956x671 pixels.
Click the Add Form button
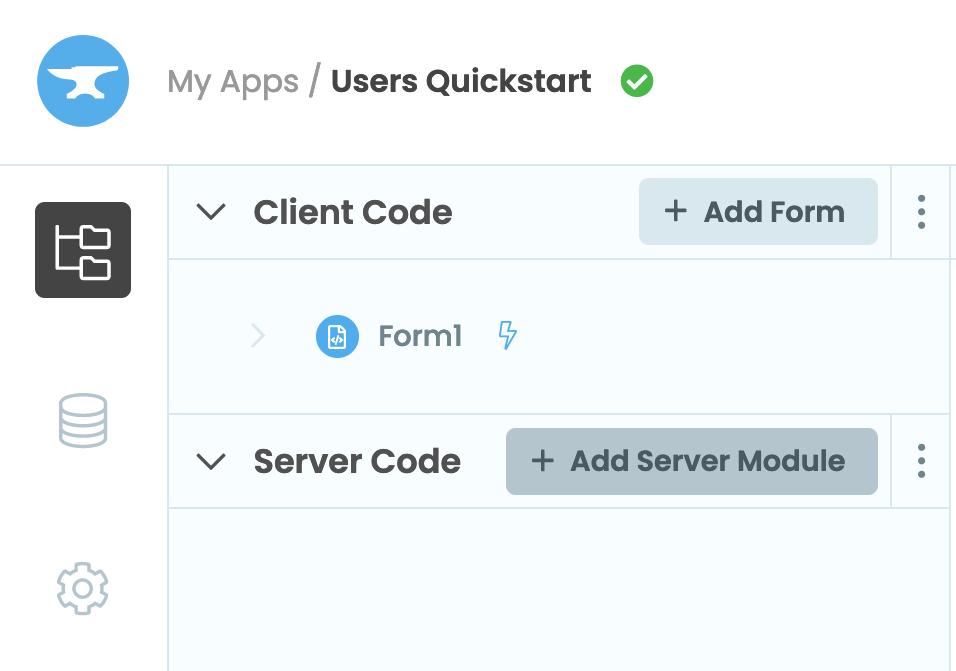pyautogui.click(x=757, y=211)
